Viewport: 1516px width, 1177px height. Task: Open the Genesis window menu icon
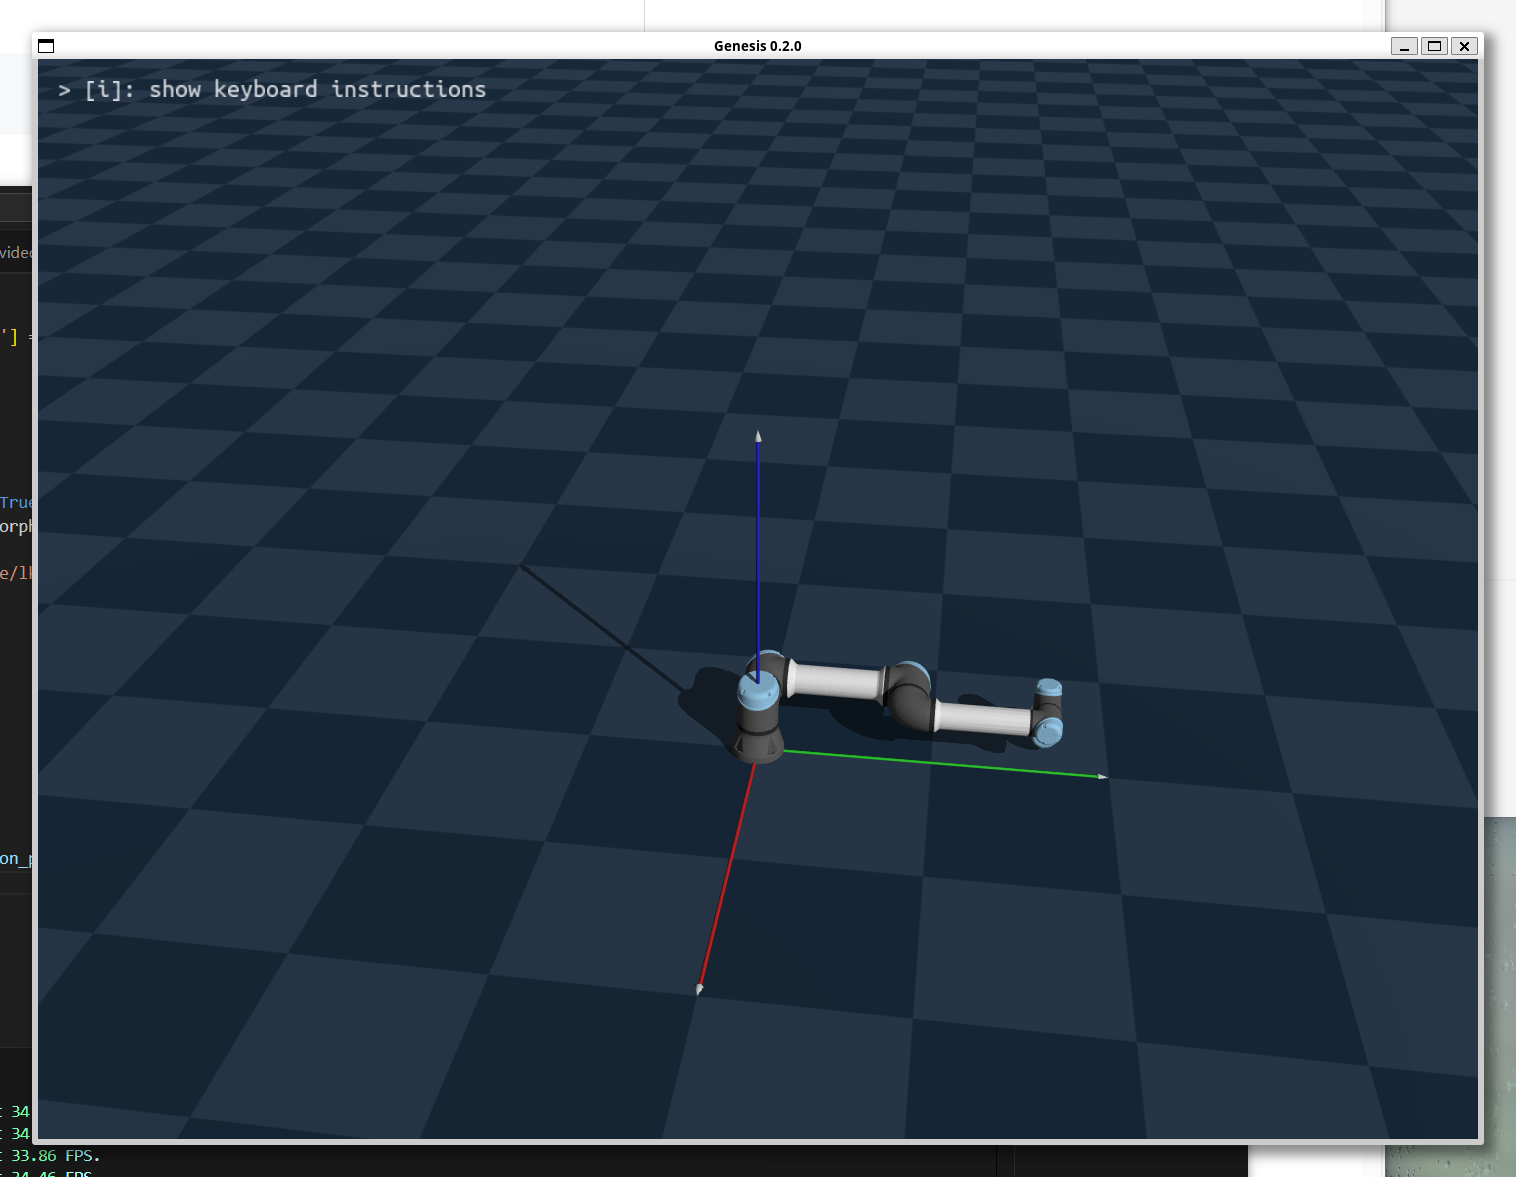click(x=46, y=46)
